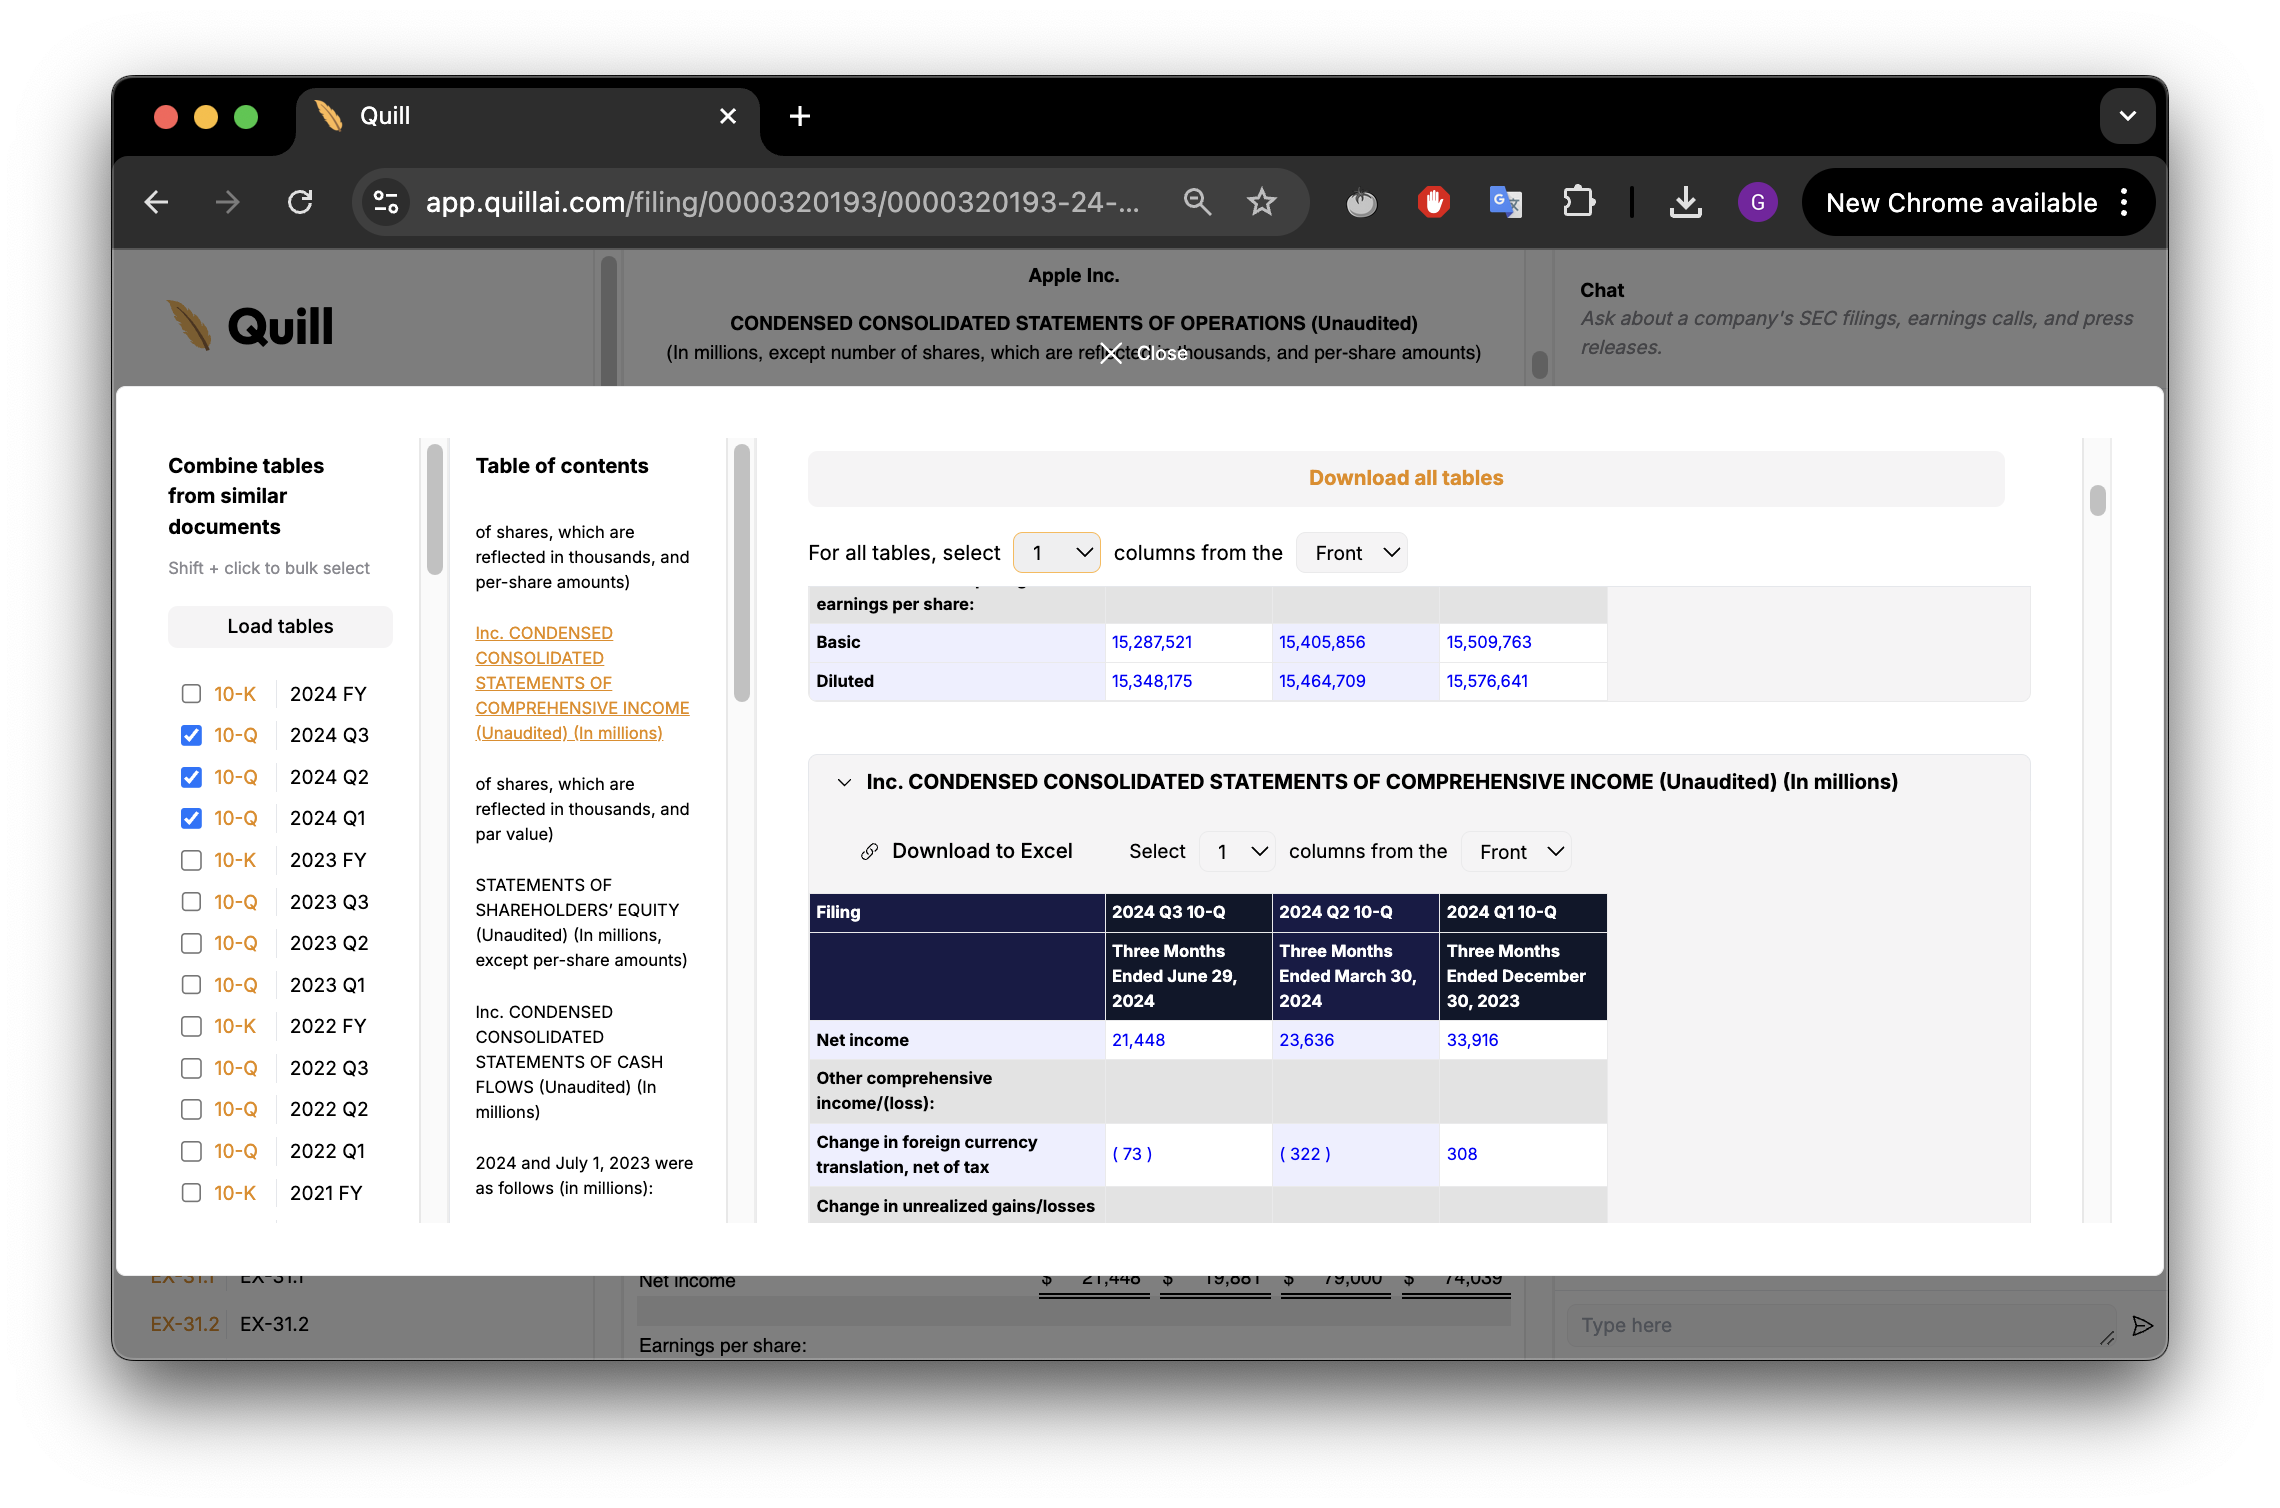
Task: Change the columns count dropdown from 1
Action: [x=1056, y=552]
